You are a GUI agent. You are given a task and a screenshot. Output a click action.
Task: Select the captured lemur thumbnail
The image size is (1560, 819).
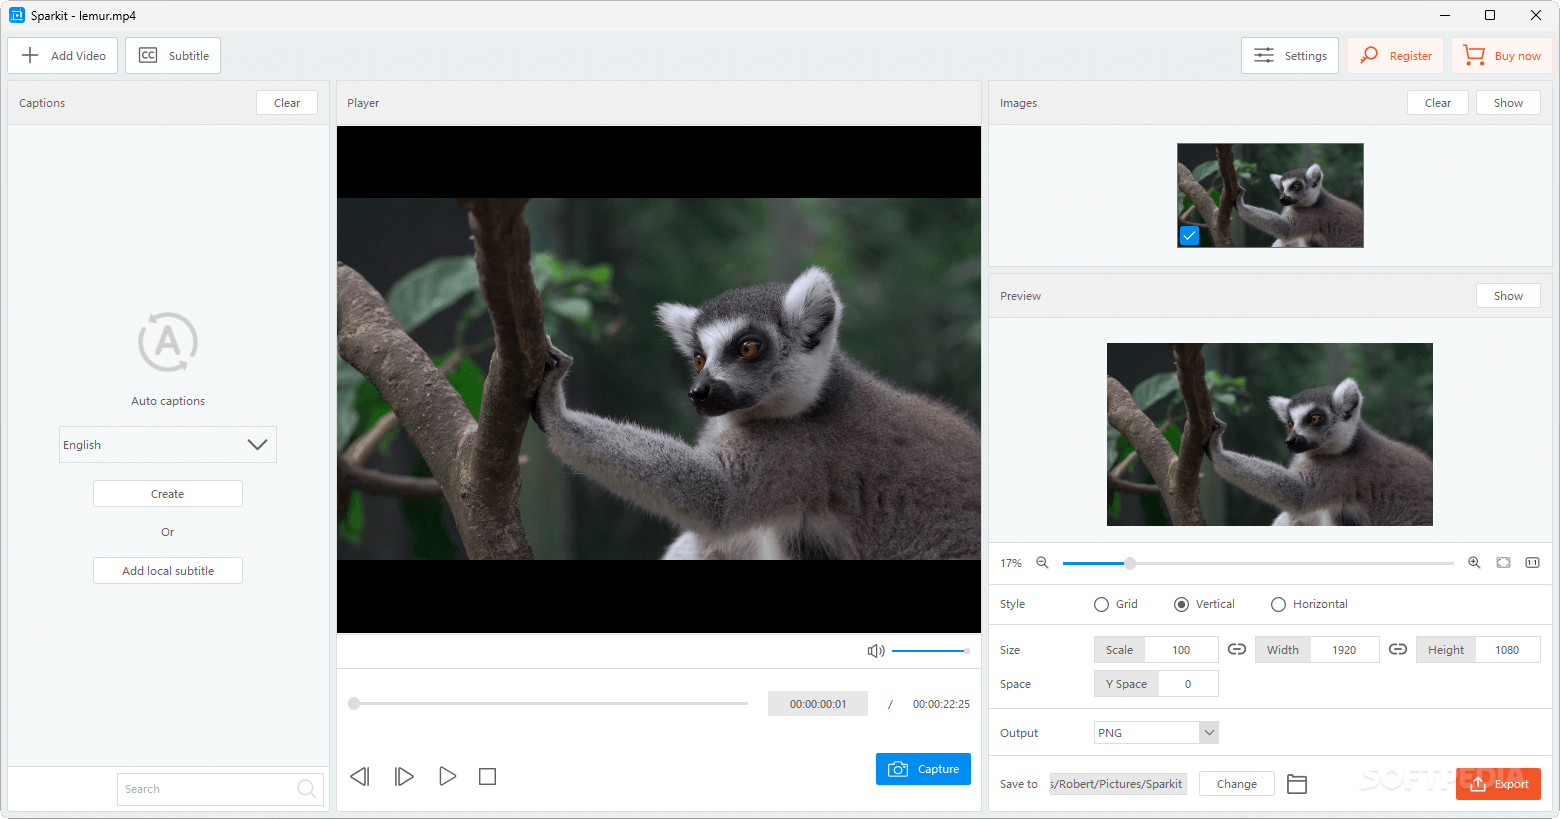point(1270,195)
